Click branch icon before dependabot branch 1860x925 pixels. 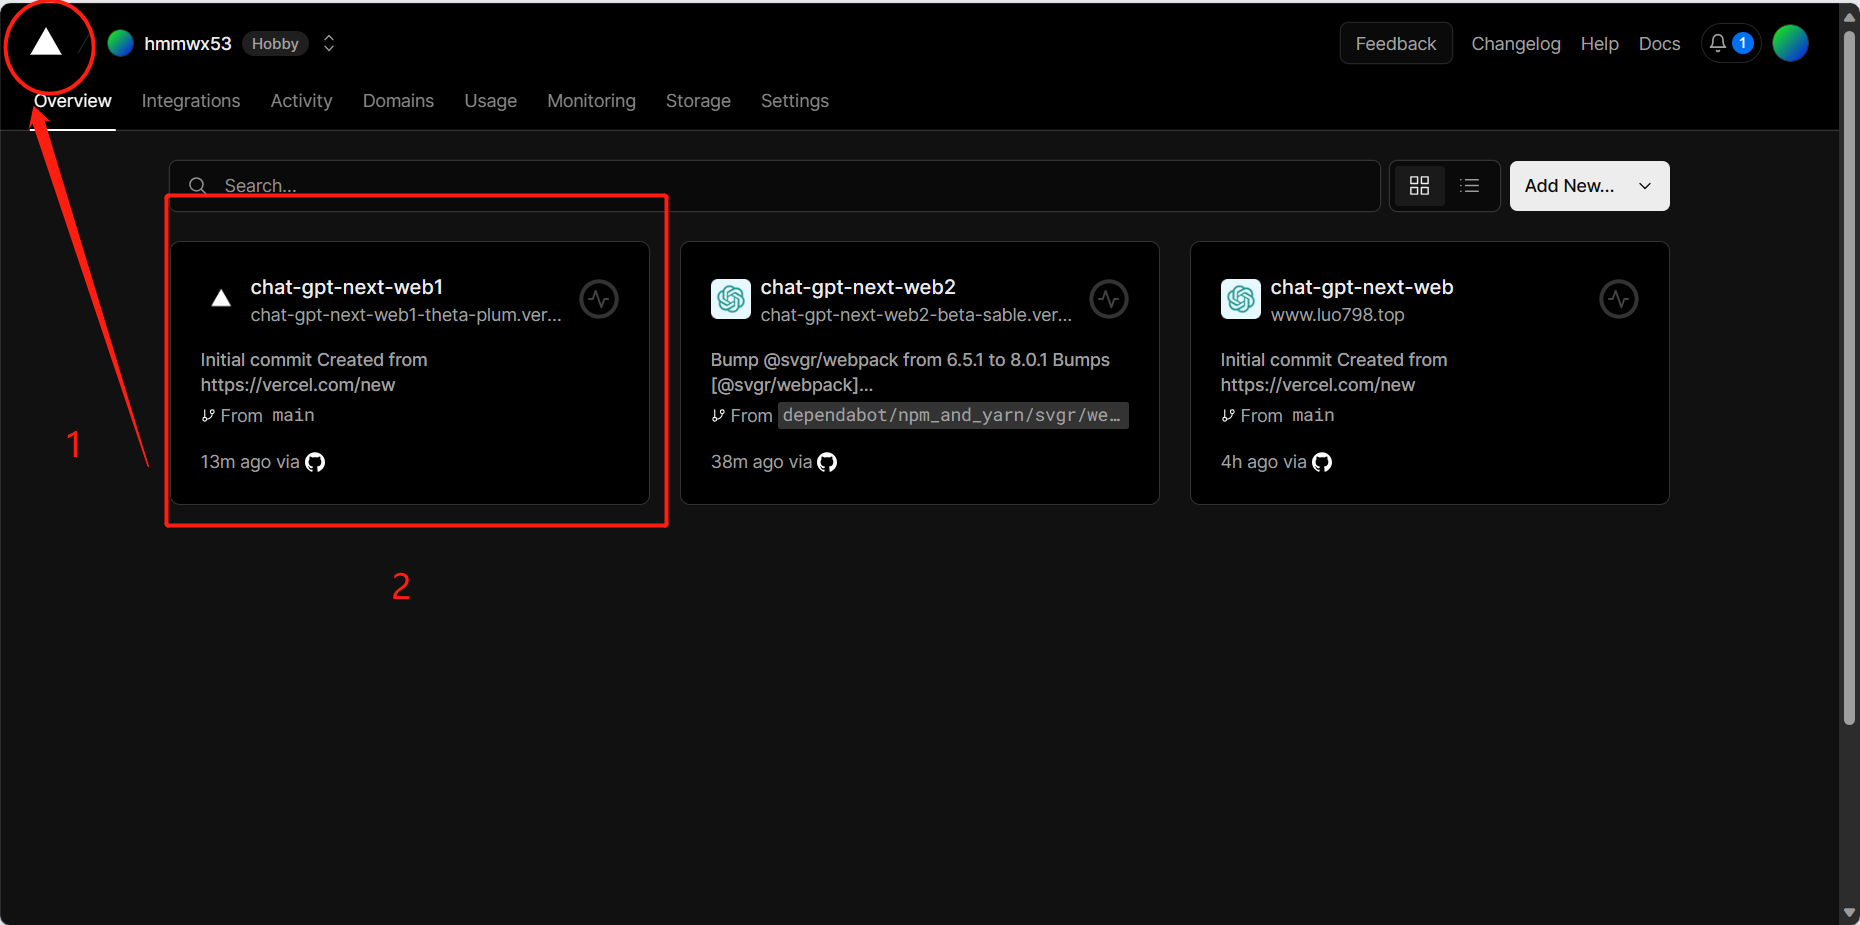click(718, 416)
